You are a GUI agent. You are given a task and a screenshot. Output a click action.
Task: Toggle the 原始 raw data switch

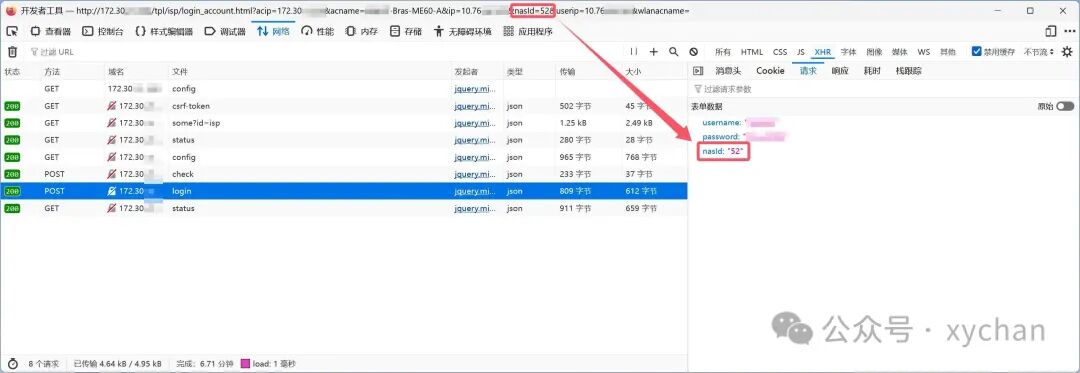(1065, 106)
